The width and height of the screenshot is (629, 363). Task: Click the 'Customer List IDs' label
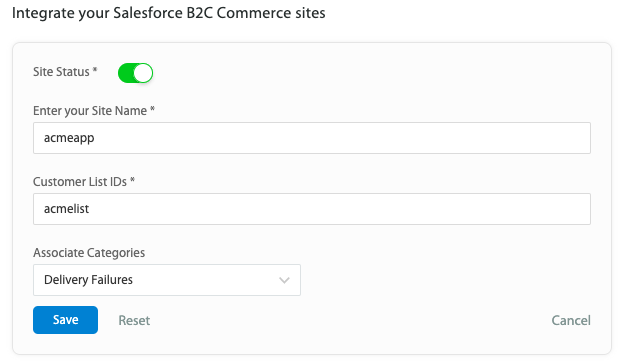coord(84,182)
